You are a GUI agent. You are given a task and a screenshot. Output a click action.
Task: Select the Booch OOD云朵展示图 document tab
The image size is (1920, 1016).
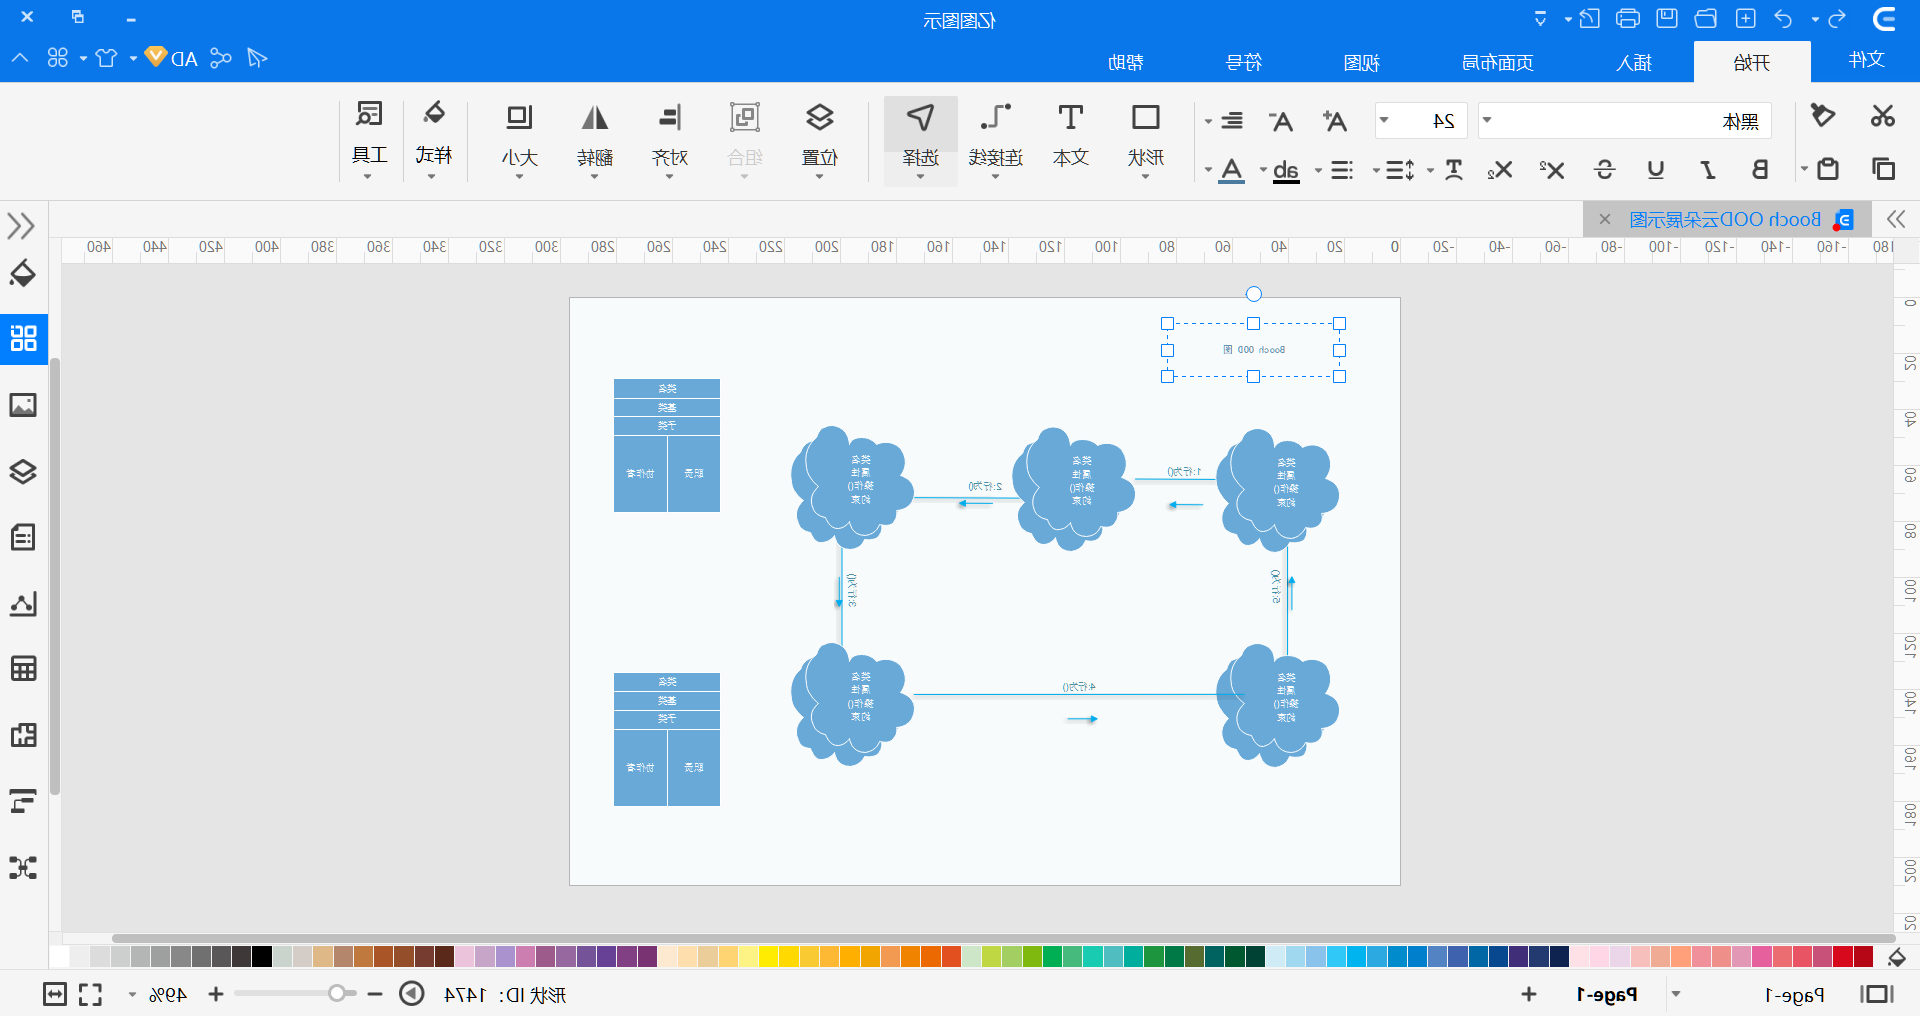1725,219
